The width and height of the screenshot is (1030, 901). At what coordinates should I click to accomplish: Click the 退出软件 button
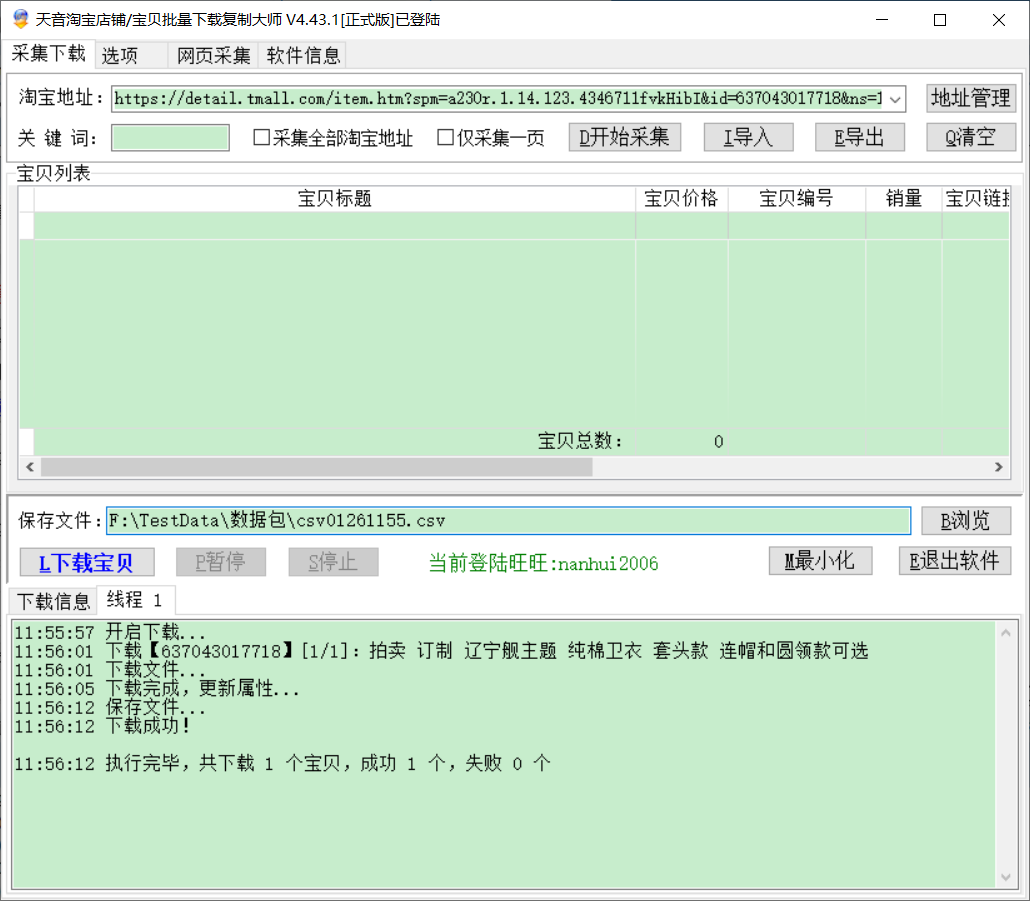pos(955,561)
